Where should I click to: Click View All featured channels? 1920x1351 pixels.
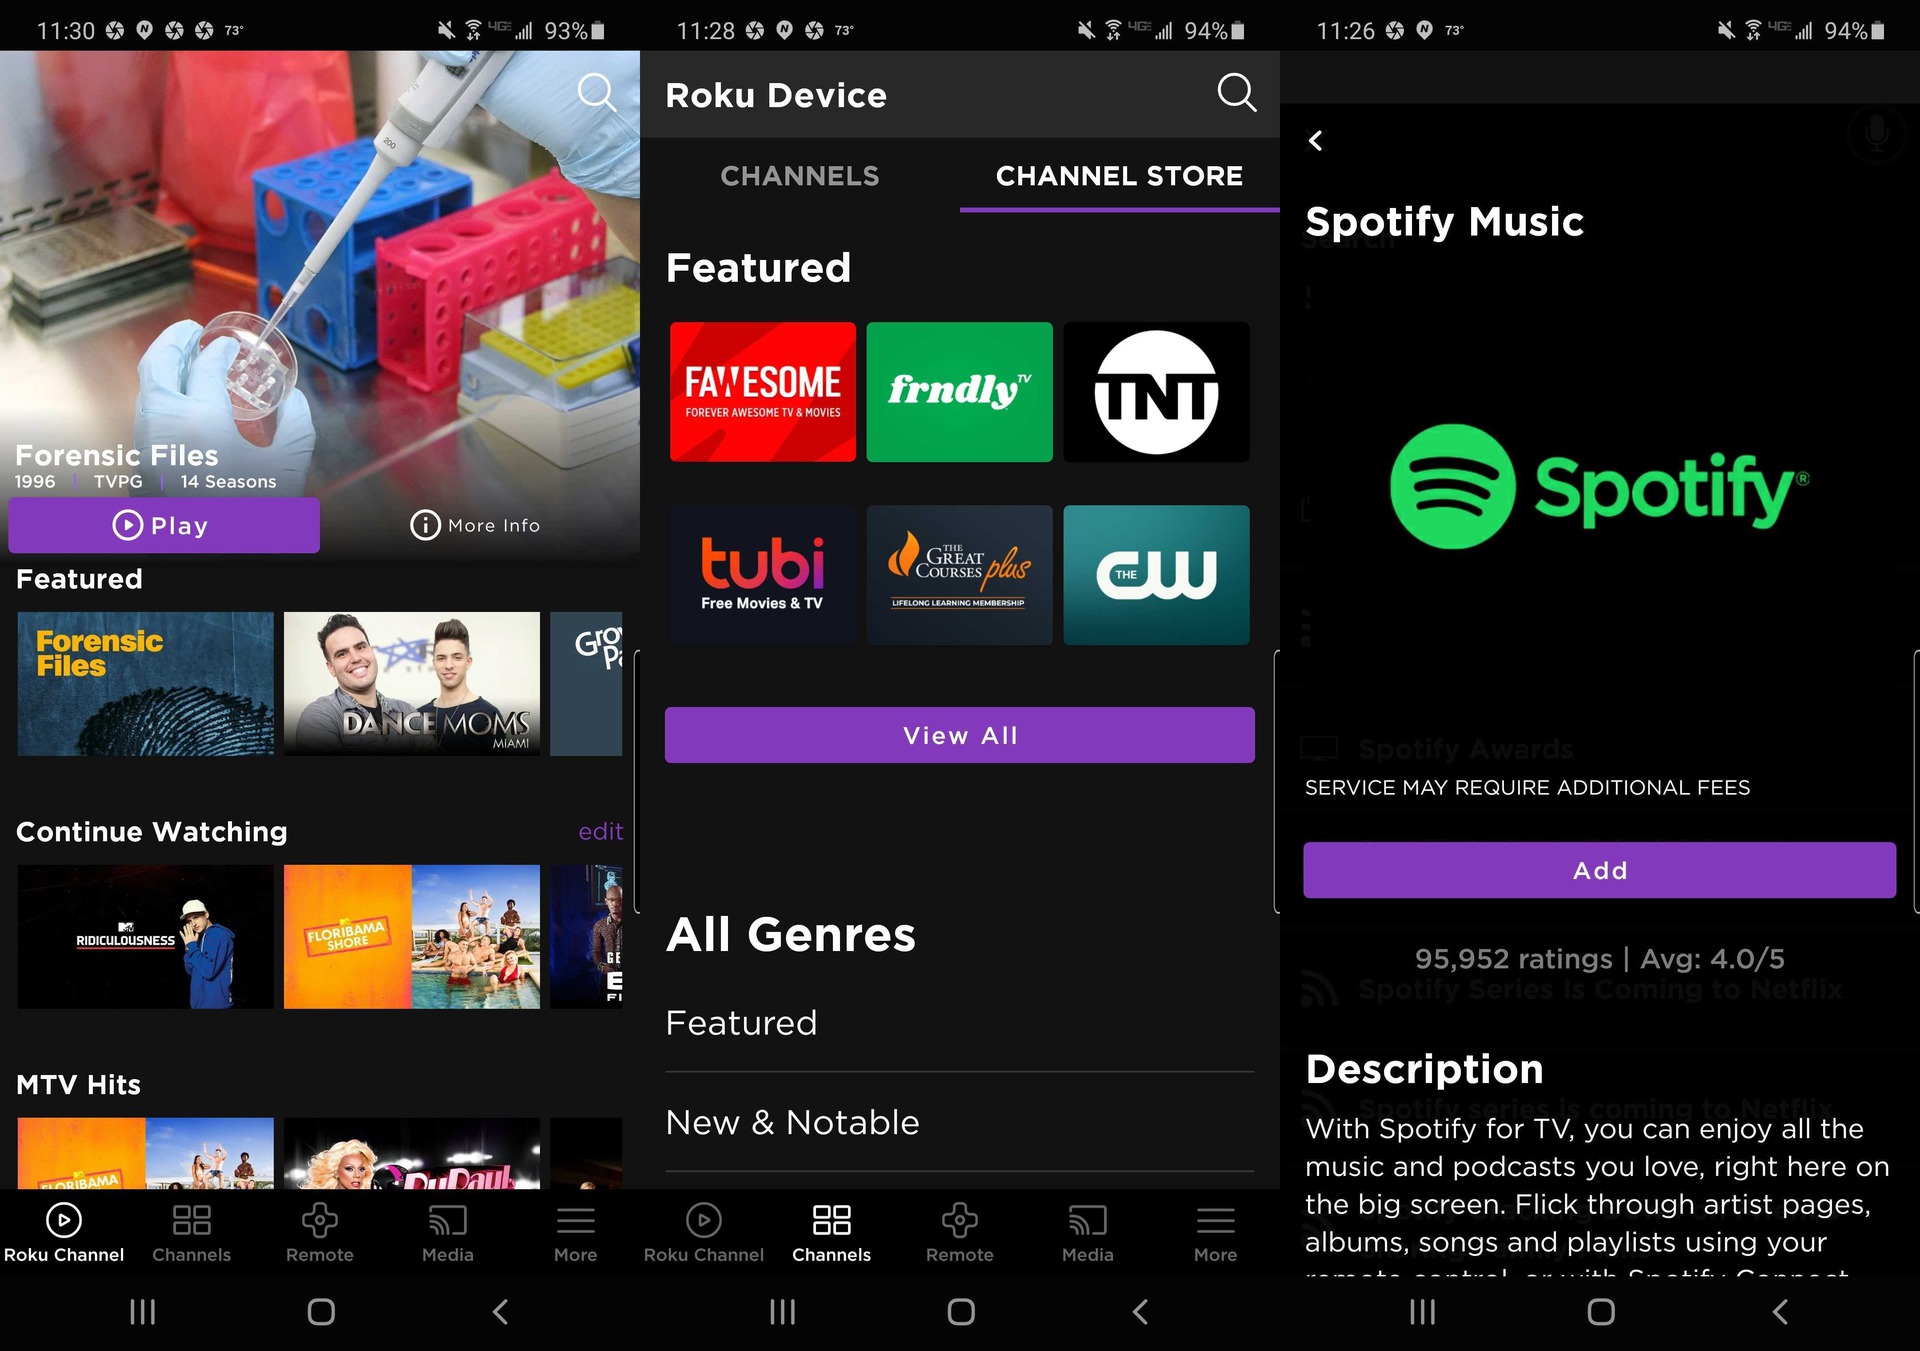[961, 735]
